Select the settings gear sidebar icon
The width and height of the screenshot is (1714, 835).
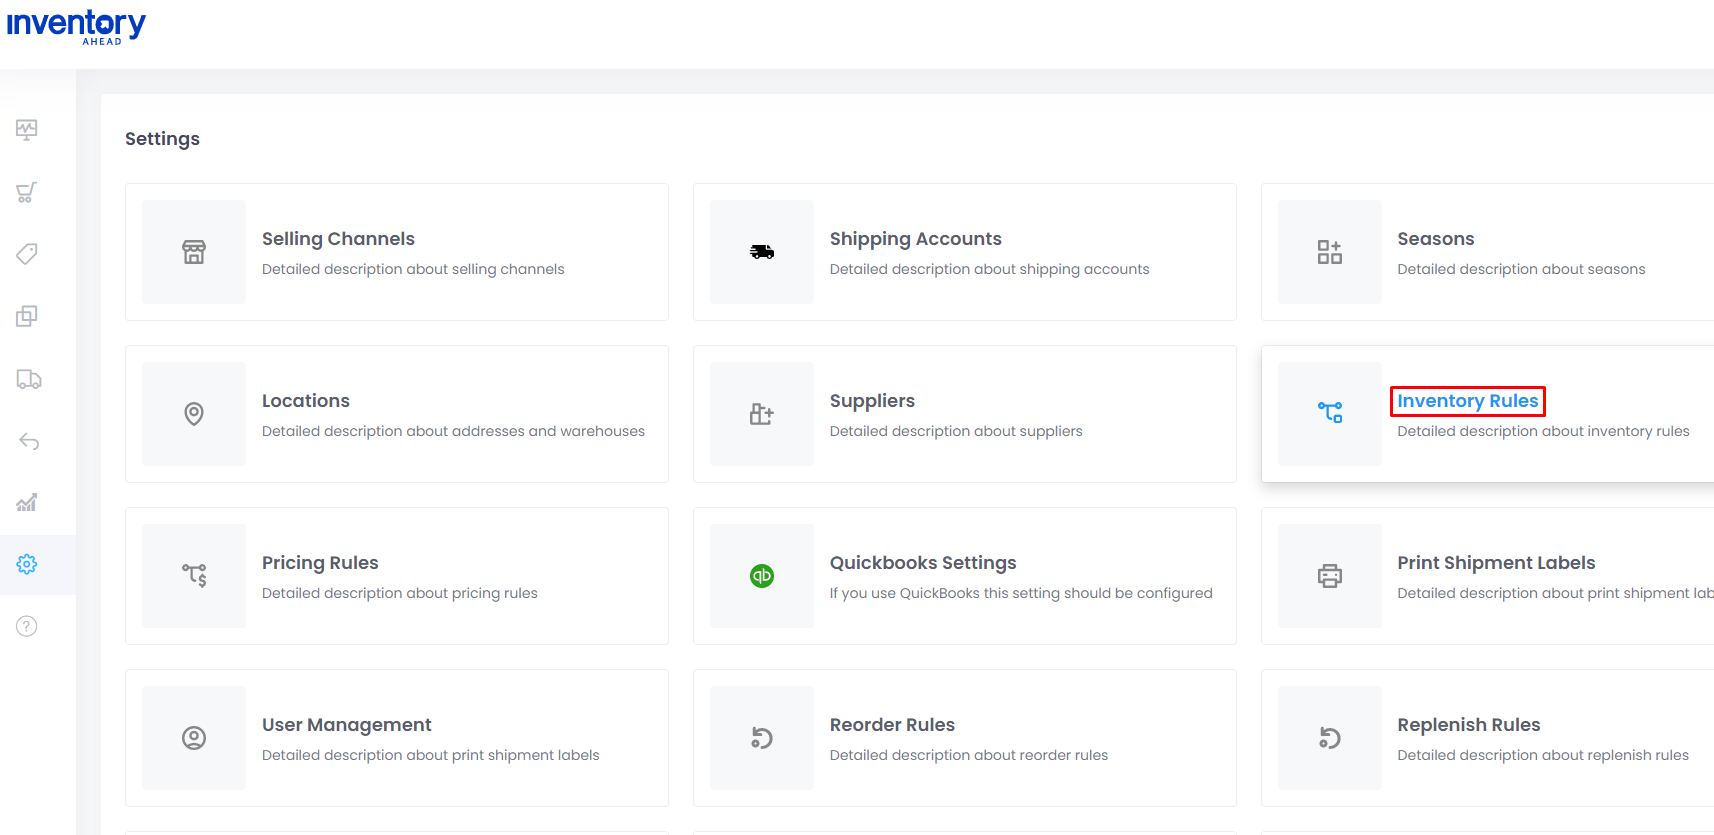27,564
